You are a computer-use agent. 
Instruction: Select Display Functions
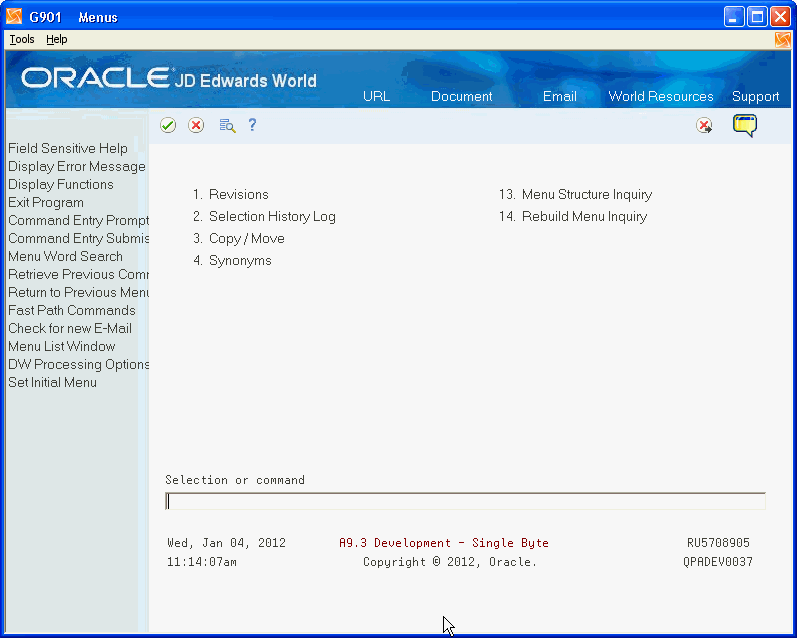click(x=60, y=184)
